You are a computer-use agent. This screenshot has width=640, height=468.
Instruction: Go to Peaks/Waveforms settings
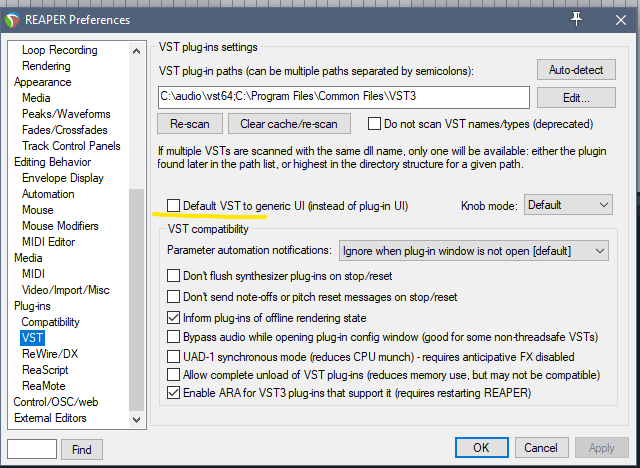66,114
